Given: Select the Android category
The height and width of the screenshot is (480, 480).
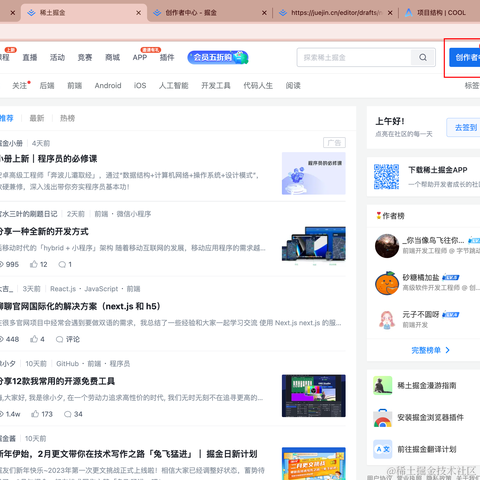Looking at the screenshot, I should 108,86.
